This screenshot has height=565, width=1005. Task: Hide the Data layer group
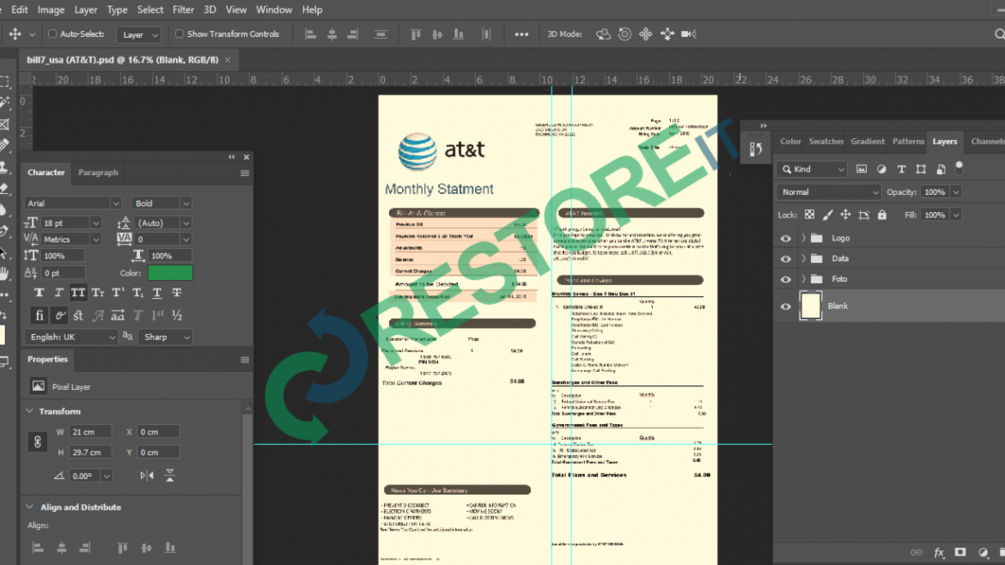[786, 259]
